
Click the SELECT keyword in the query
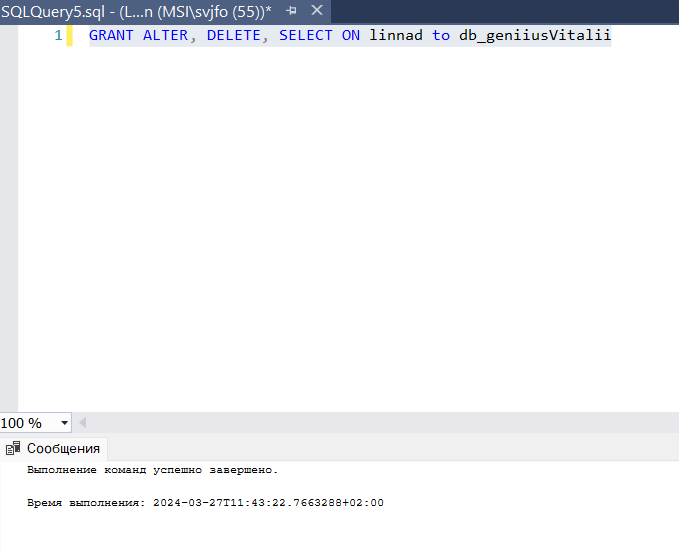point(305,35)
